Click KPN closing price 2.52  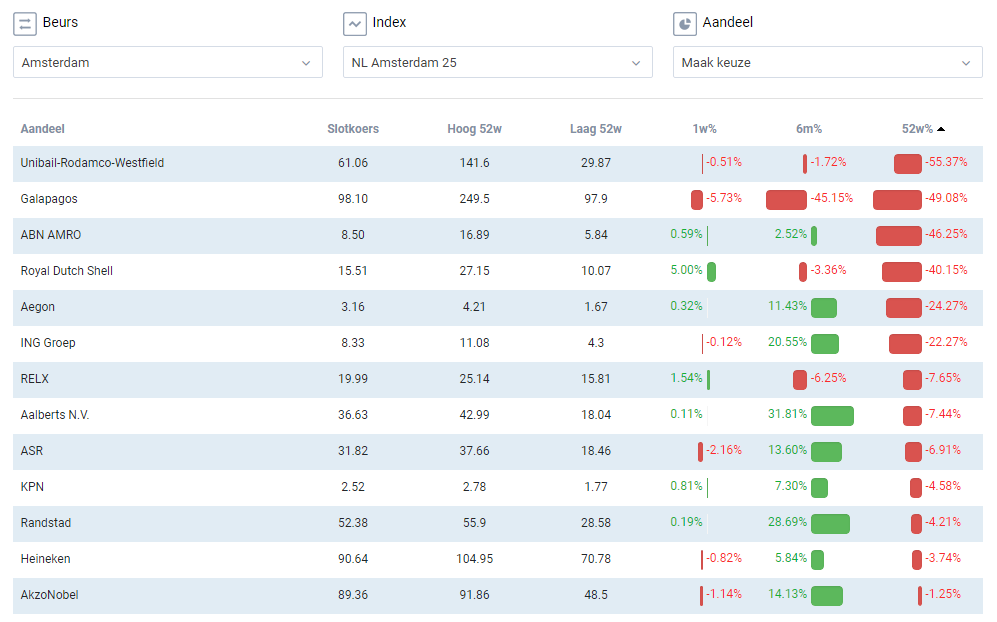[x=353, y=487]
